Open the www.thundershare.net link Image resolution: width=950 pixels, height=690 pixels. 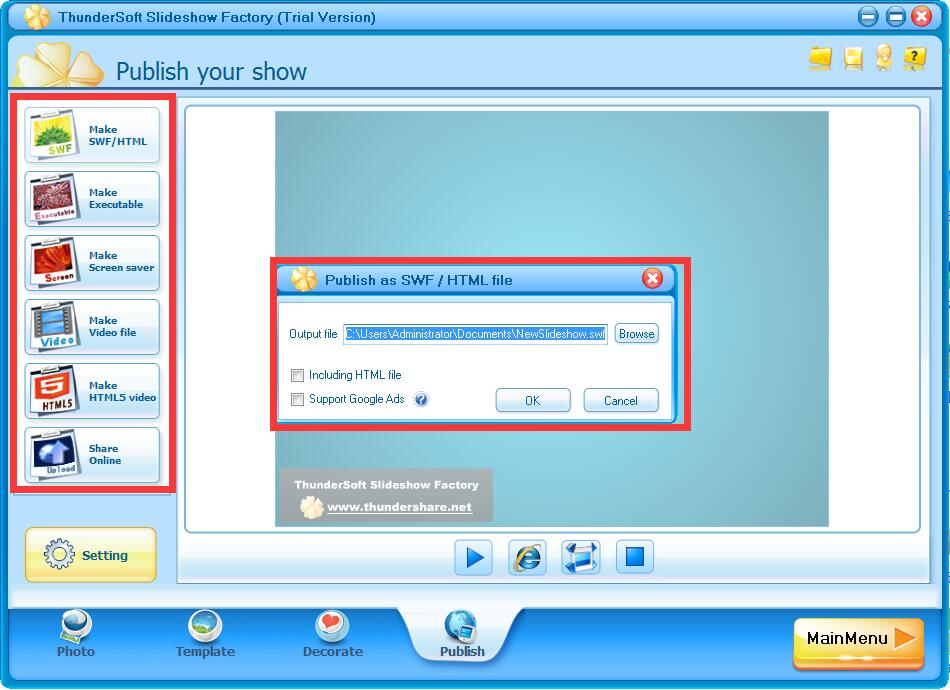[x=399, y=507]
